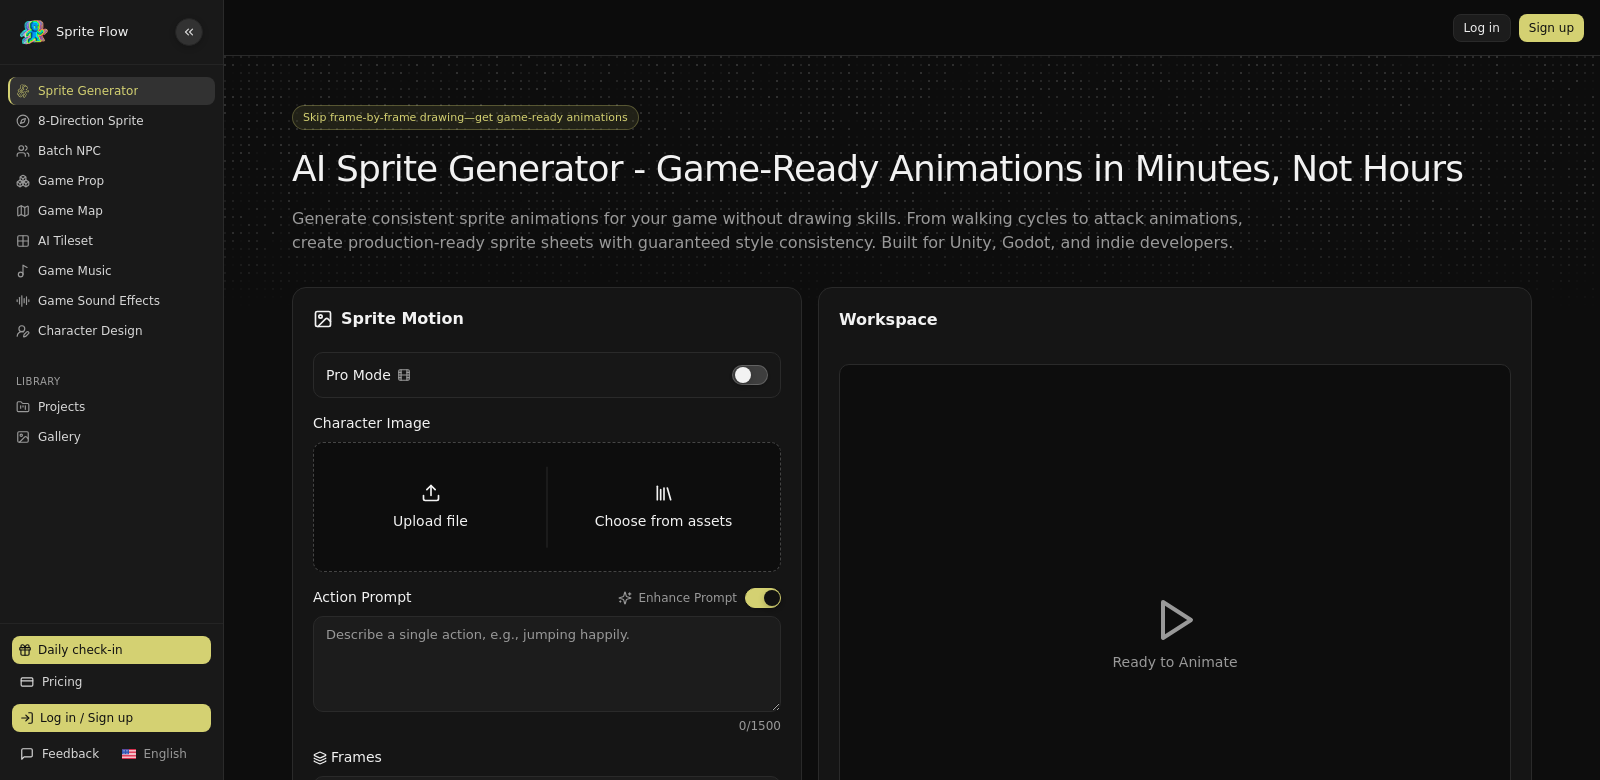This screenshot has width=1600, height=780.
Task: Click the Character Design icon
Action: (23, 331)
